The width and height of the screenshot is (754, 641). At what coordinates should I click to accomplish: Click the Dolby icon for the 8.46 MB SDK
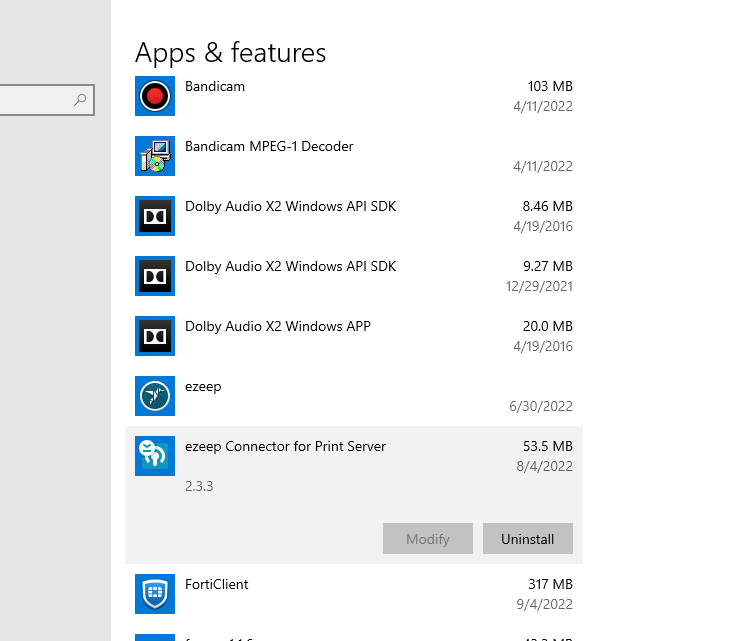[x=155, y=216]
